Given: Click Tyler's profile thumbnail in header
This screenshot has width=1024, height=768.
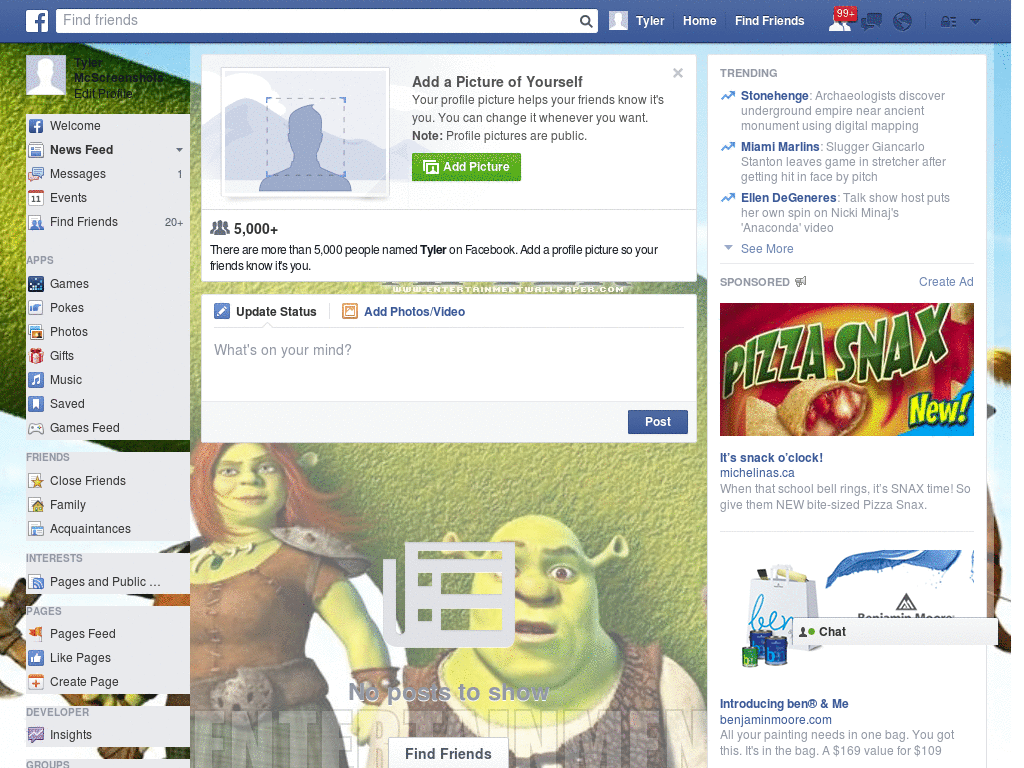Looking at the screenshot, I should [x=618, y=21].
